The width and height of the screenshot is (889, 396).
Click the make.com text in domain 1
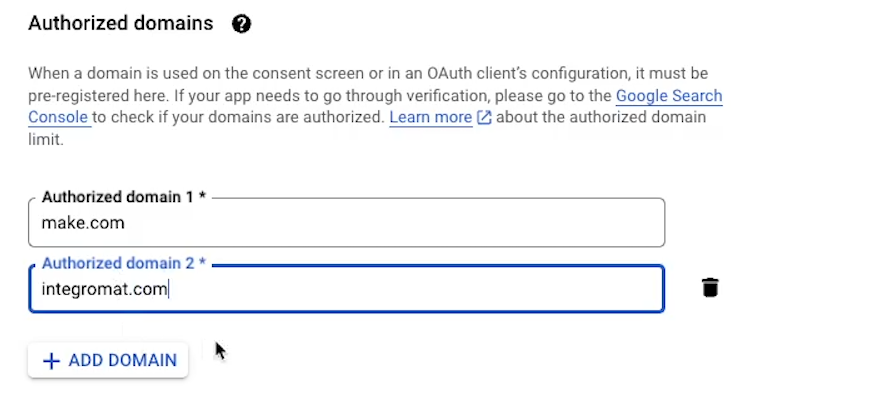click(83, 223)
